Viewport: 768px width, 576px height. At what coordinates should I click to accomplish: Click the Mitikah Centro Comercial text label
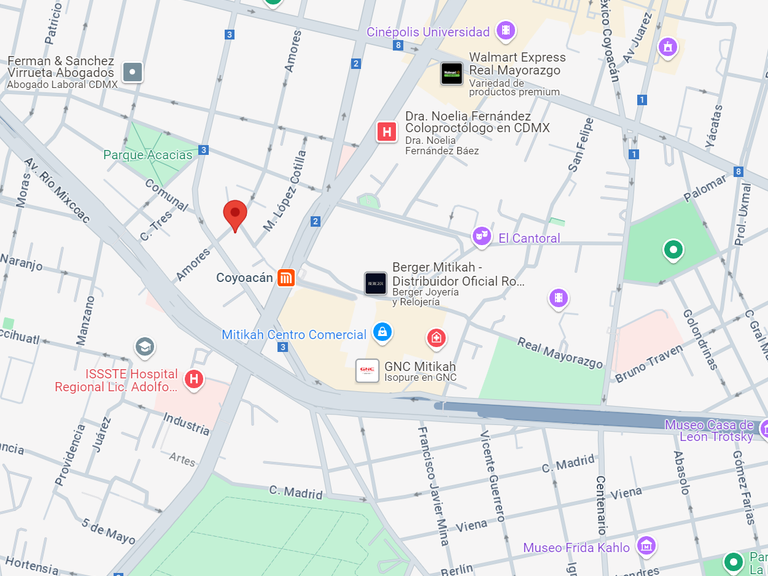[294, 335]
